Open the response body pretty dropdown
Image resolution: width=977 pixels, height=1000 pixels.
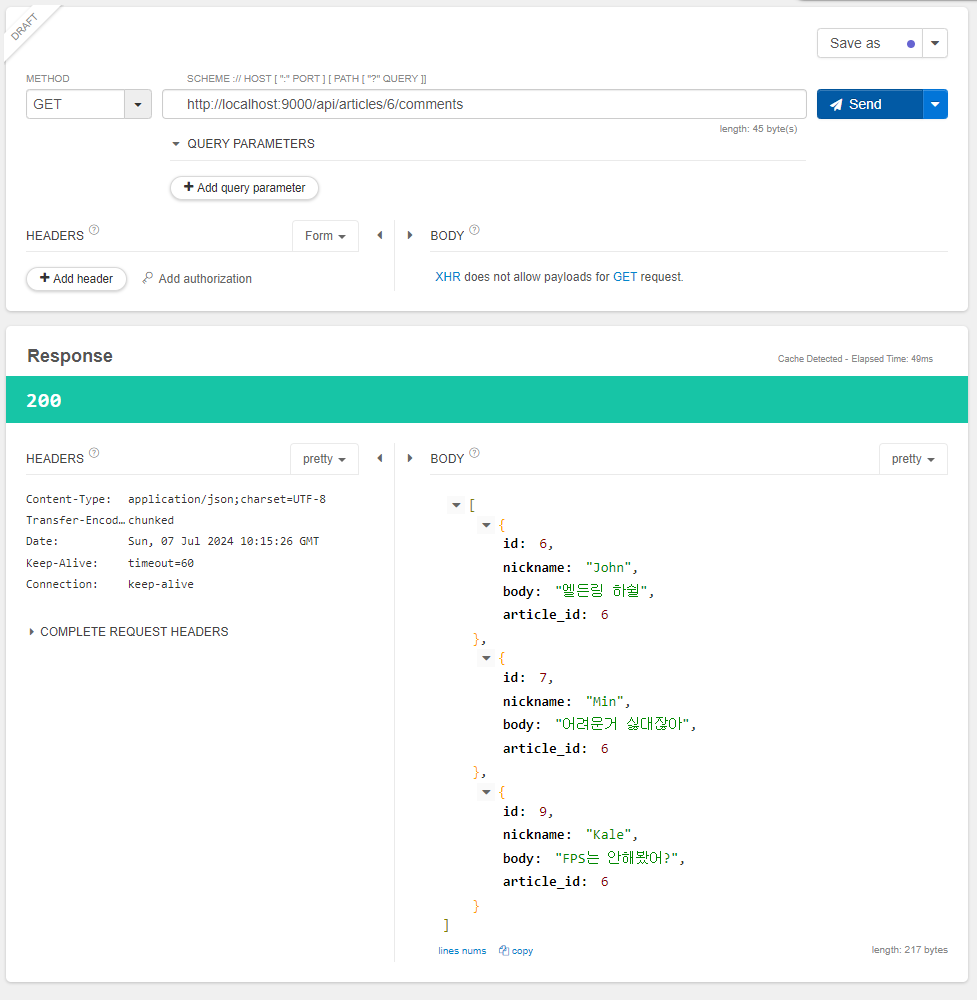pos(913,459)
